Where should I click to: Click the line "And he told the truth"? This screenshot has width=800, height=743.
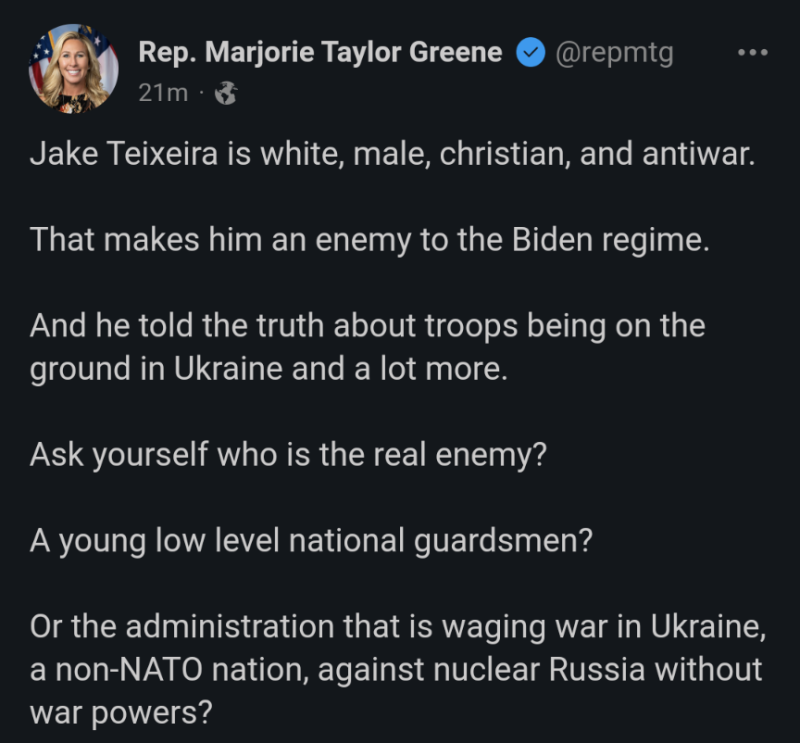[x=367, y=327]
